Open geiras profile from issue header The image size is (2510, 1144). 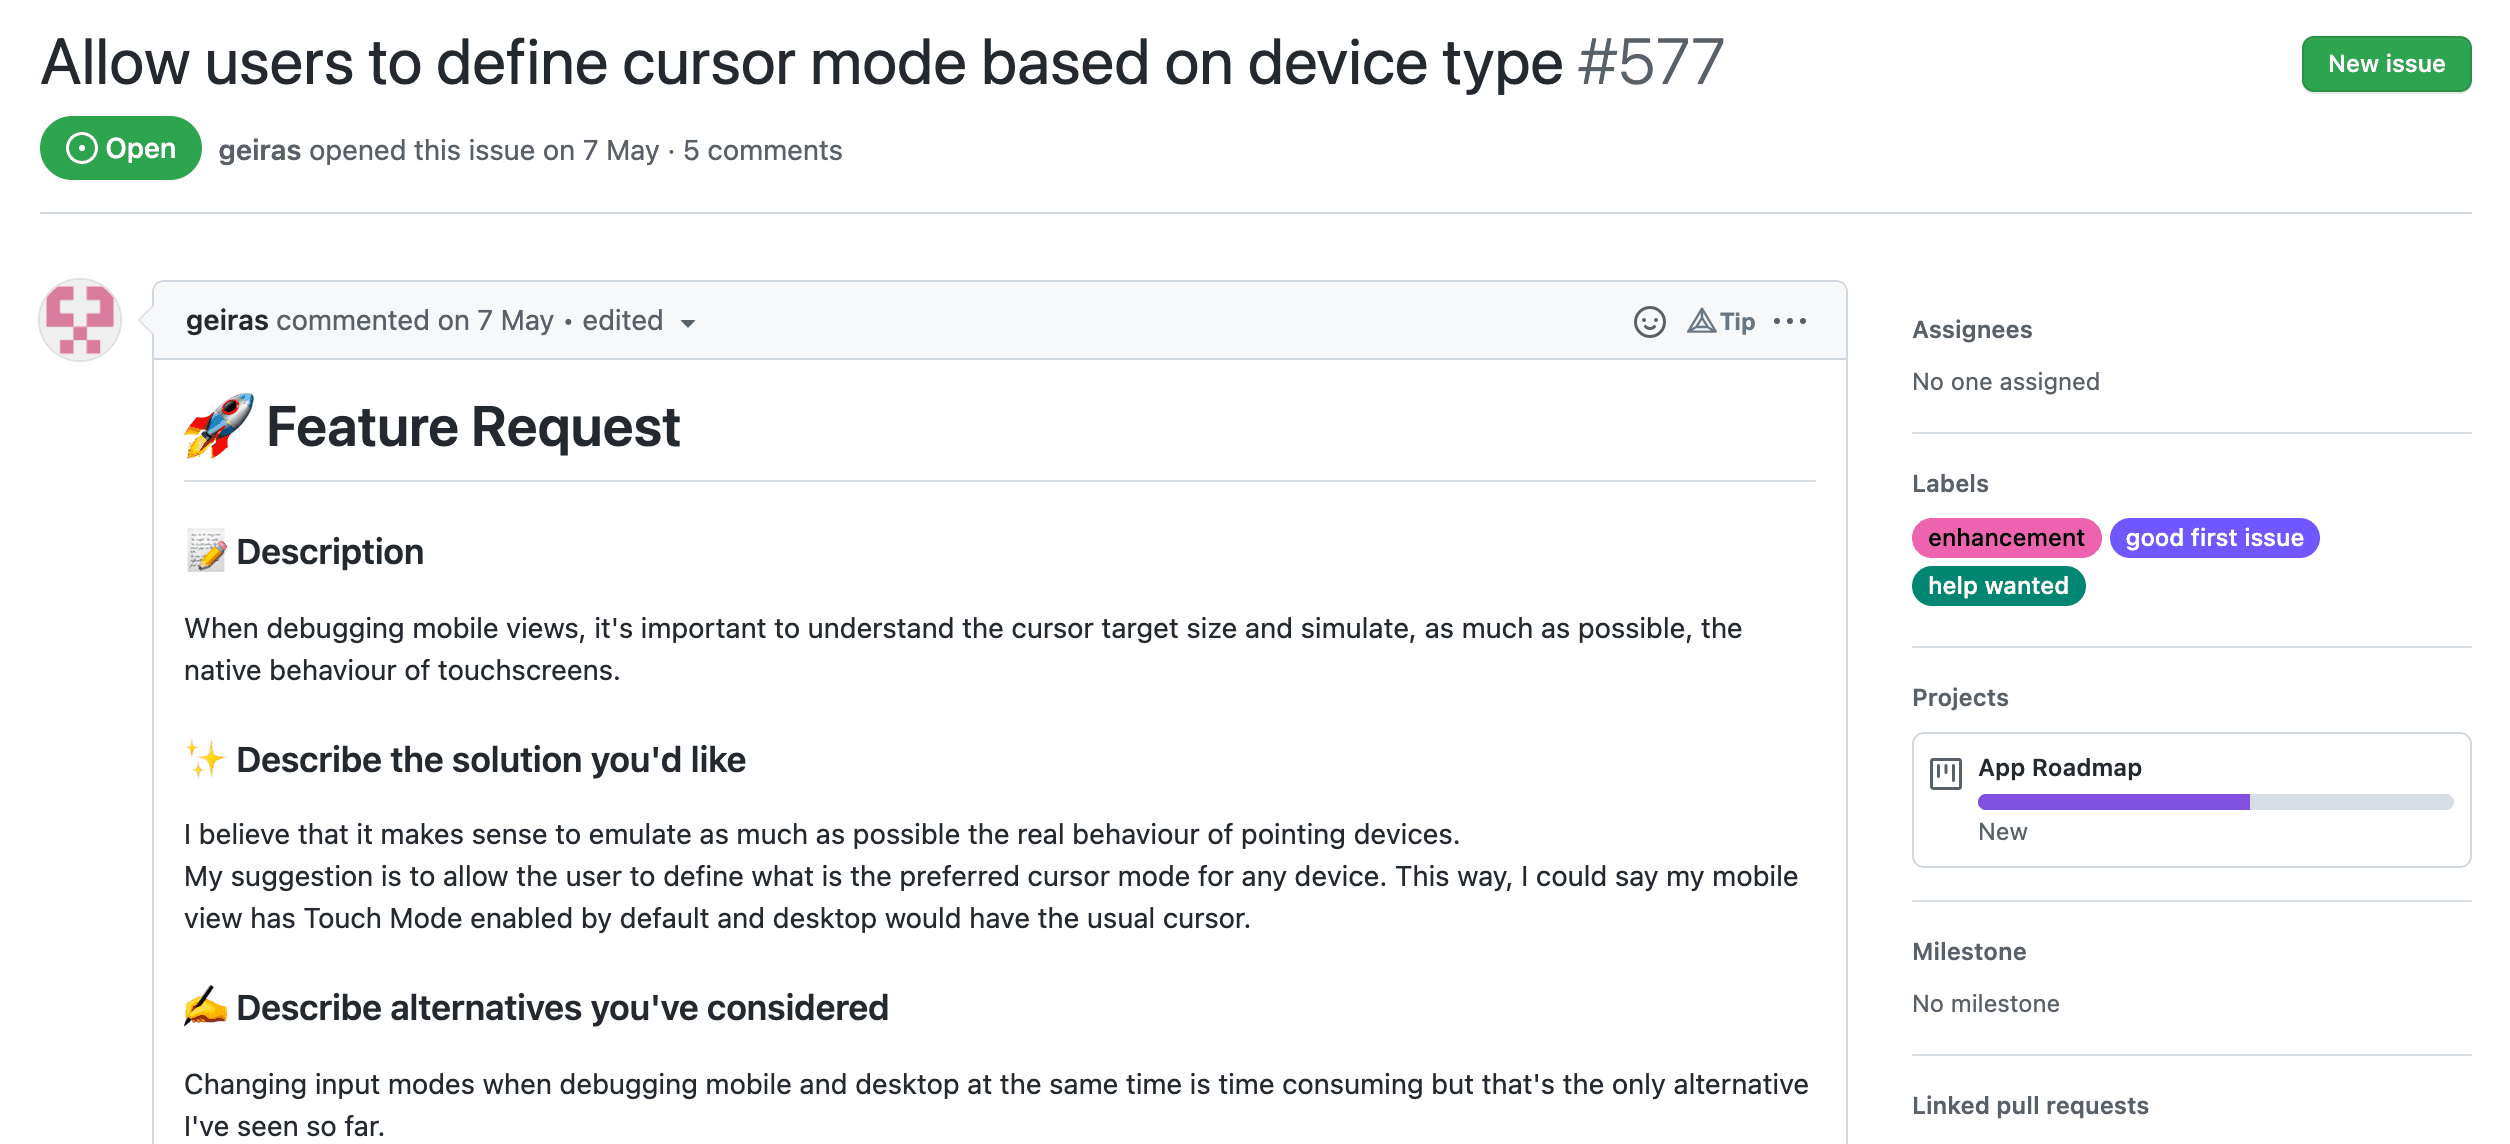(259, 150)
